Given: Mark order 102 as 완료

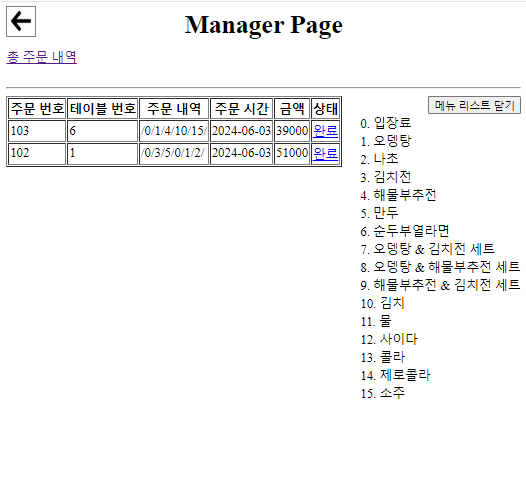Looking at the screenshot, I should [325, 153].
